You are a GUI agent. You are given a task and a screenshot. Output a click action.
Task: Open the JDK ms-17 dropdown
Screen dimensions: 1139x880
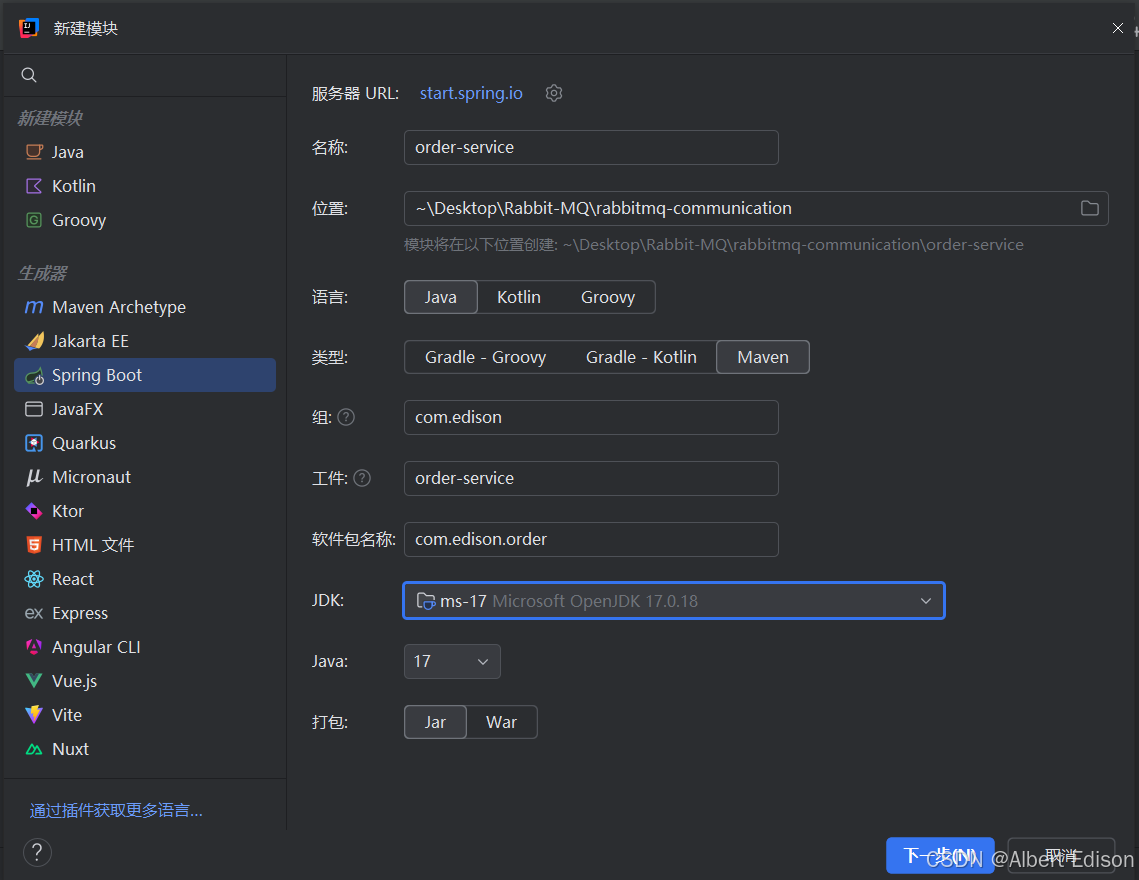pos(673,601)
